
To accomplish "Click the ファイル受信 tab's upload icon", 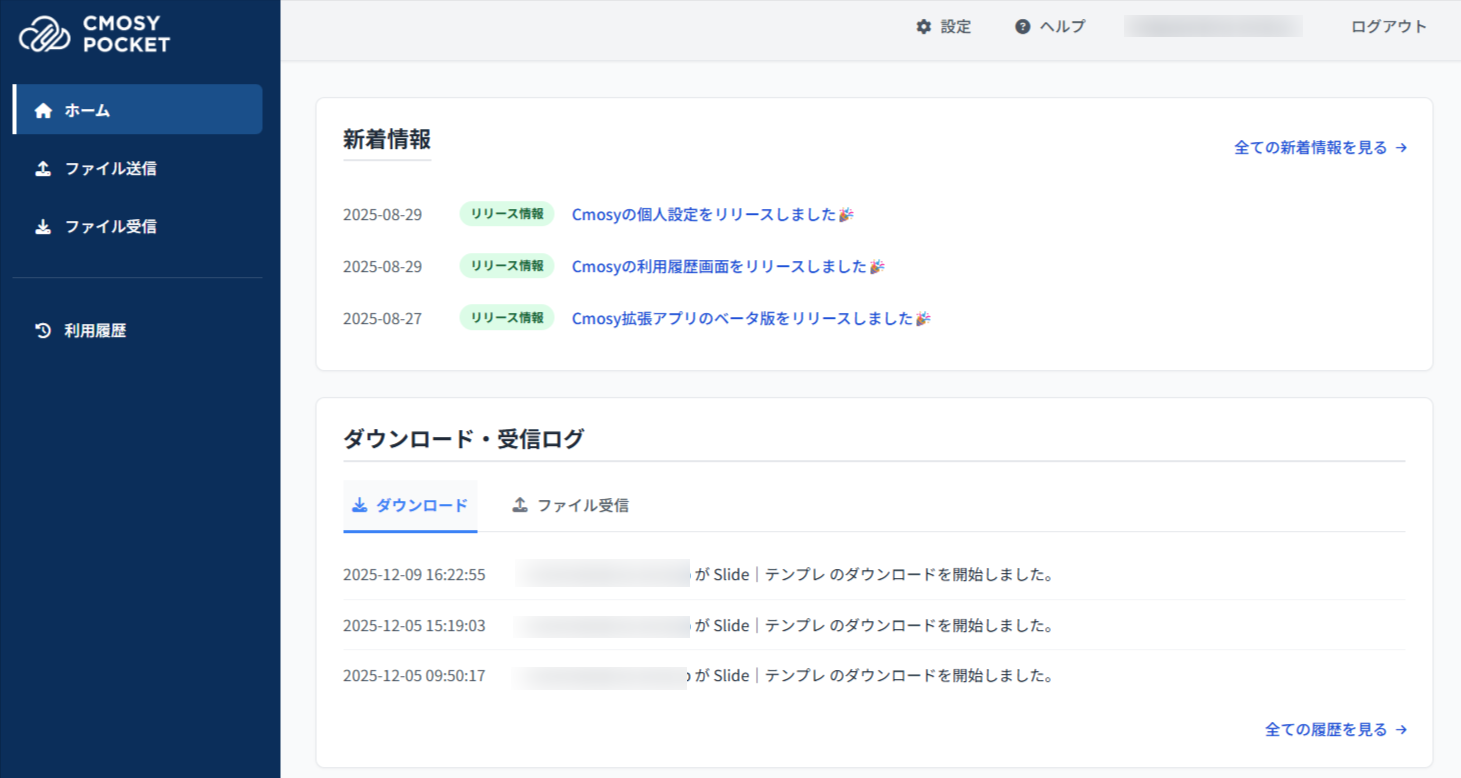I will pos(520,506).
